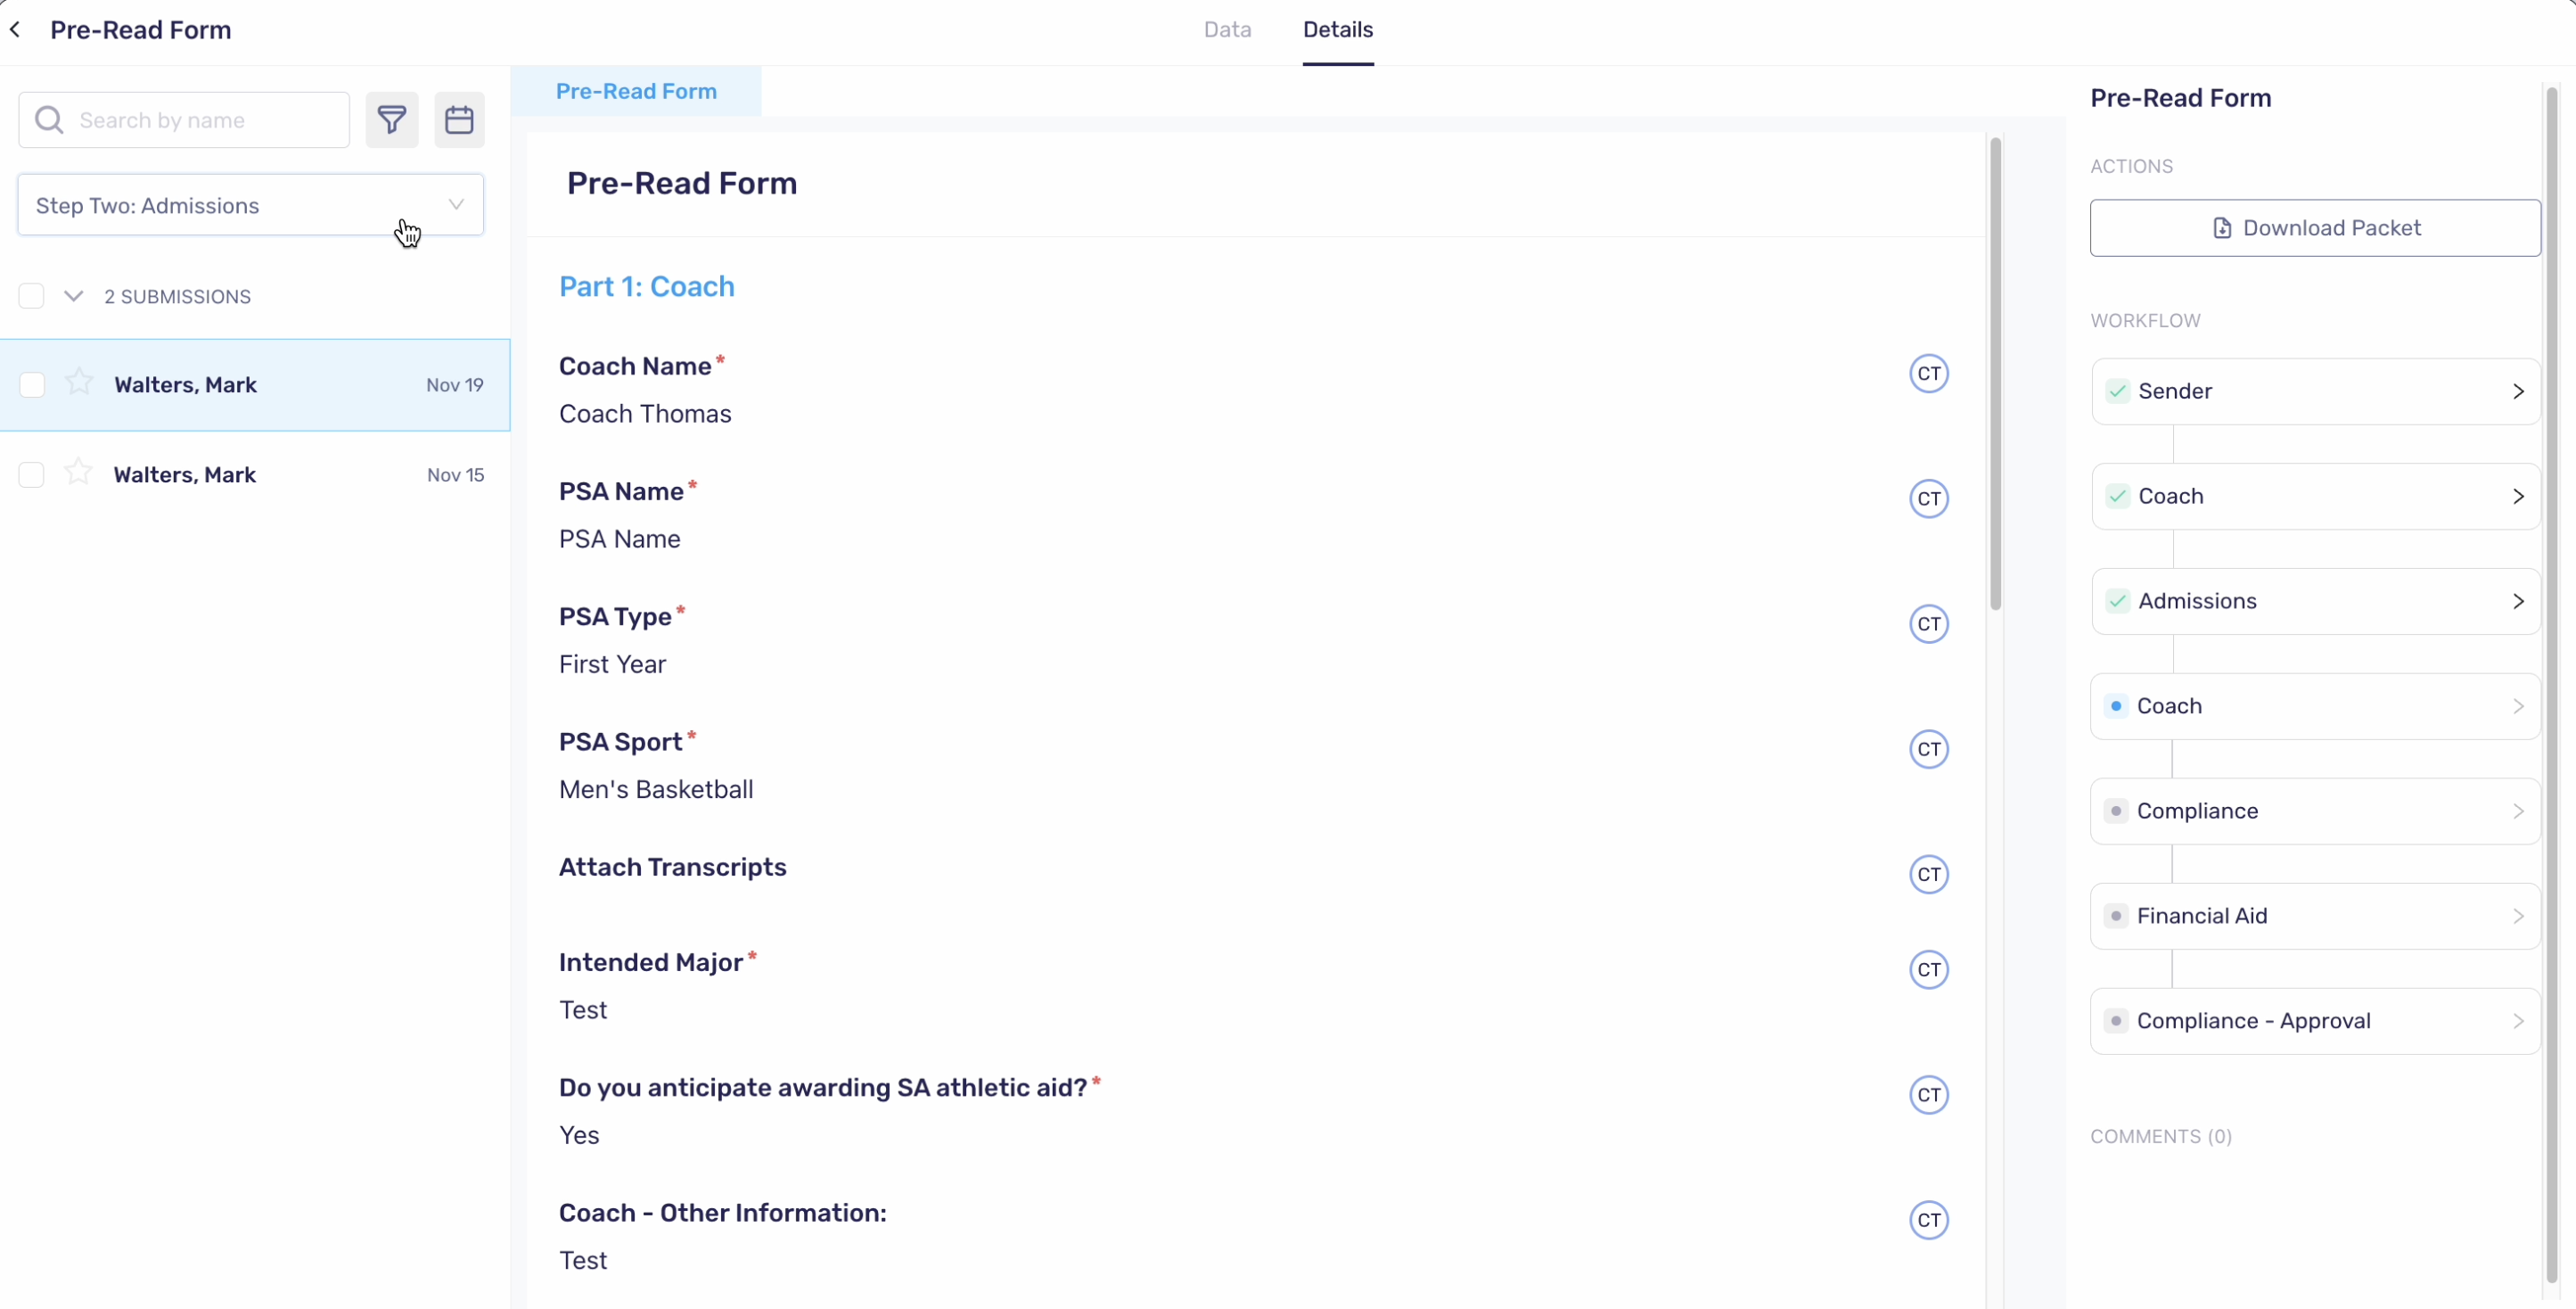Click the Coach Thomas value
Image resolution: width=2576 pixels, height=1309 pixels.
645,414
